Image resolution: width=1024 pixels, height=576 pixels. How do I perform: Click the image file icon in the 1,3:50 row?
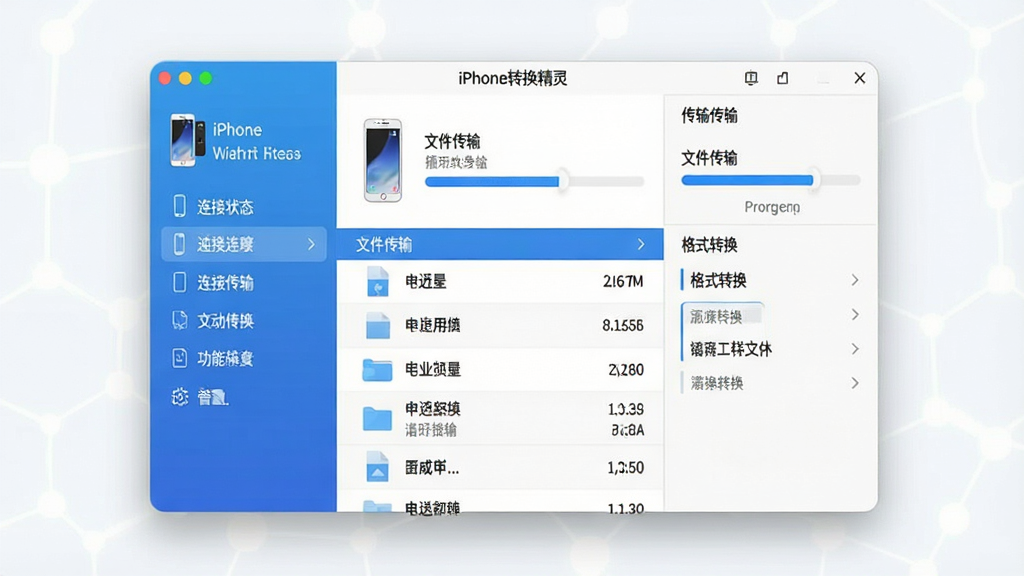tap(377, 467)
